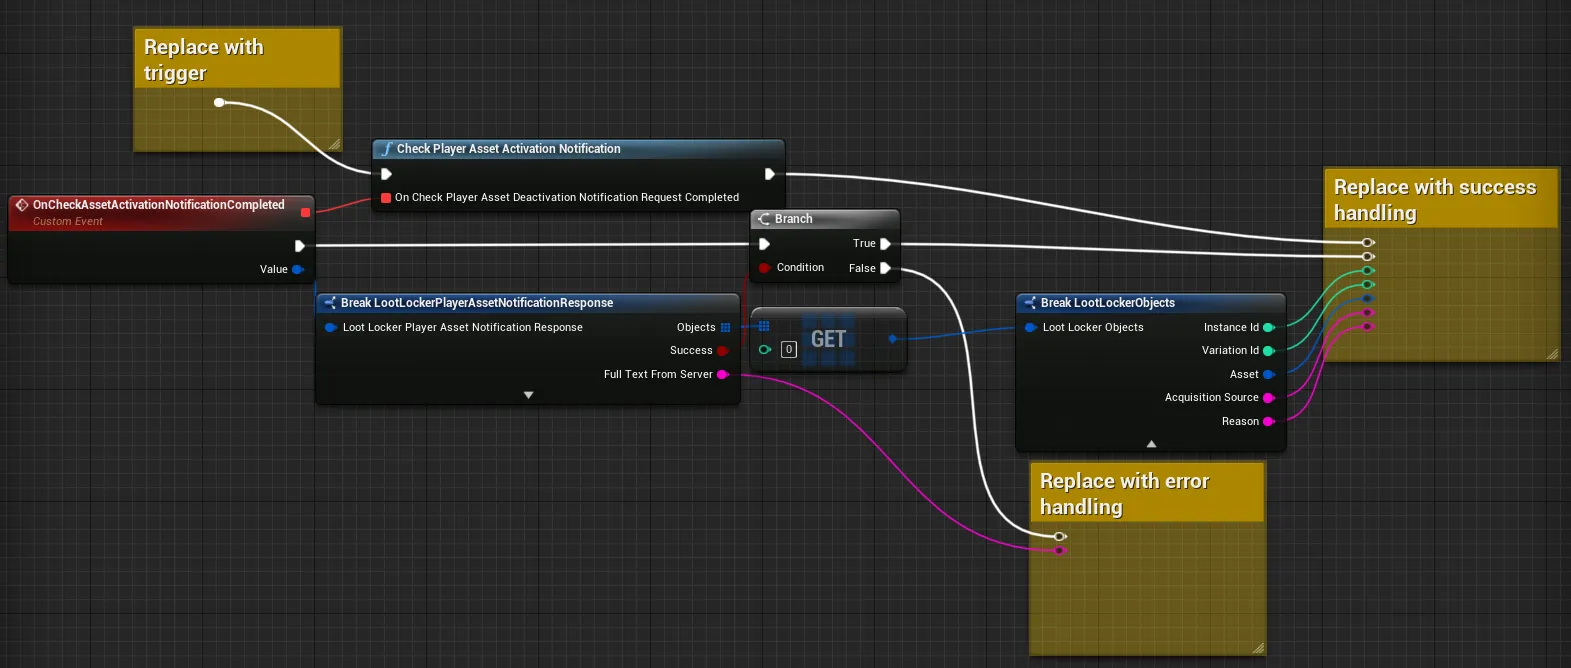Screen dimensions: 1571x668
Task: Click the GET node array input pin
Action: [764, 326]
